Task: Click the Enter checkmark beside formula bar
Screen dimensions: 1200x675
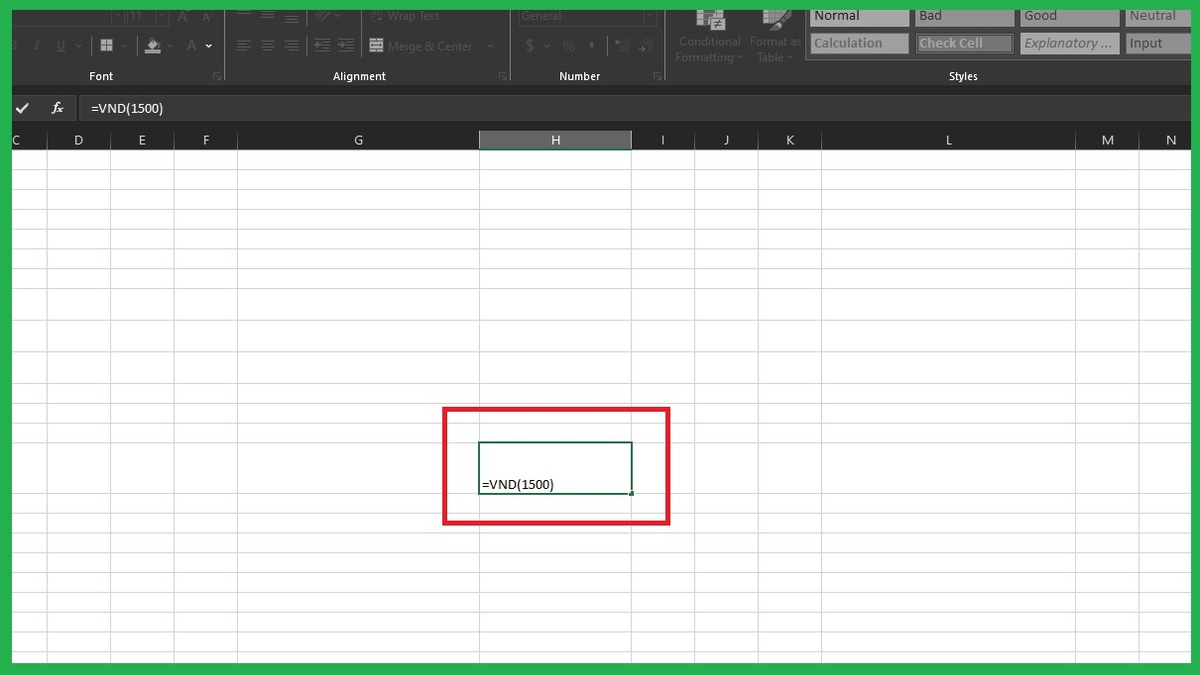Action: click(x=22, y=107)
